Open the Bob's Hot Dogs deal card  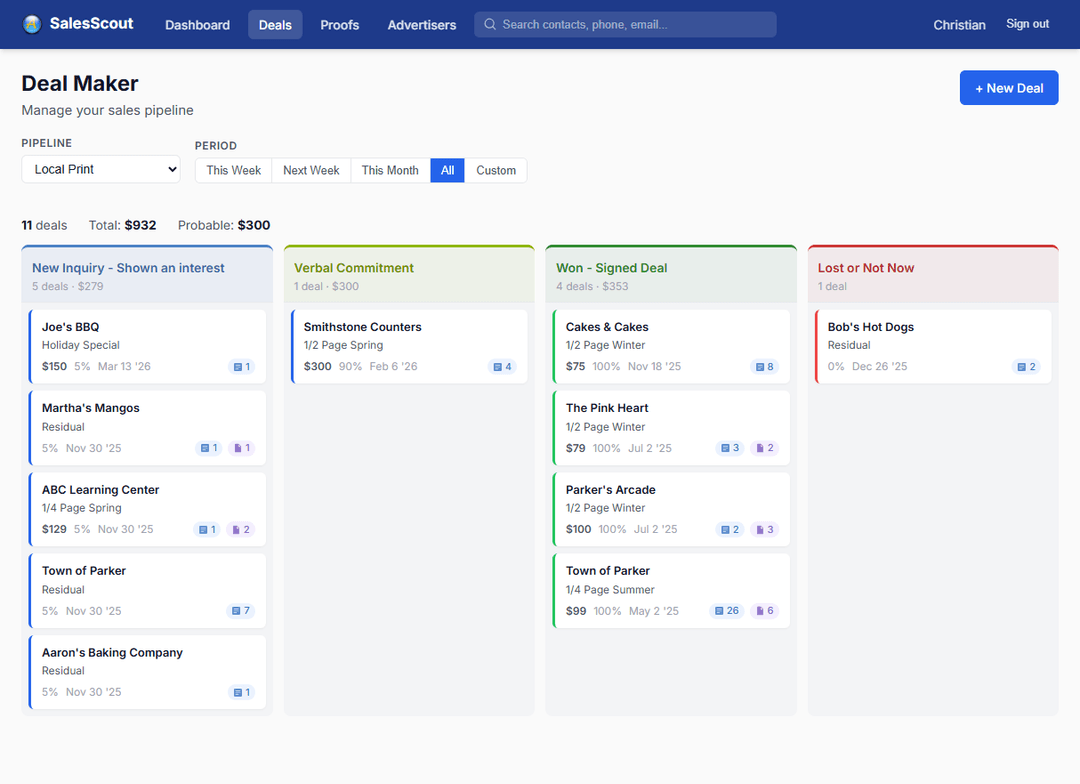pos(933,347)
